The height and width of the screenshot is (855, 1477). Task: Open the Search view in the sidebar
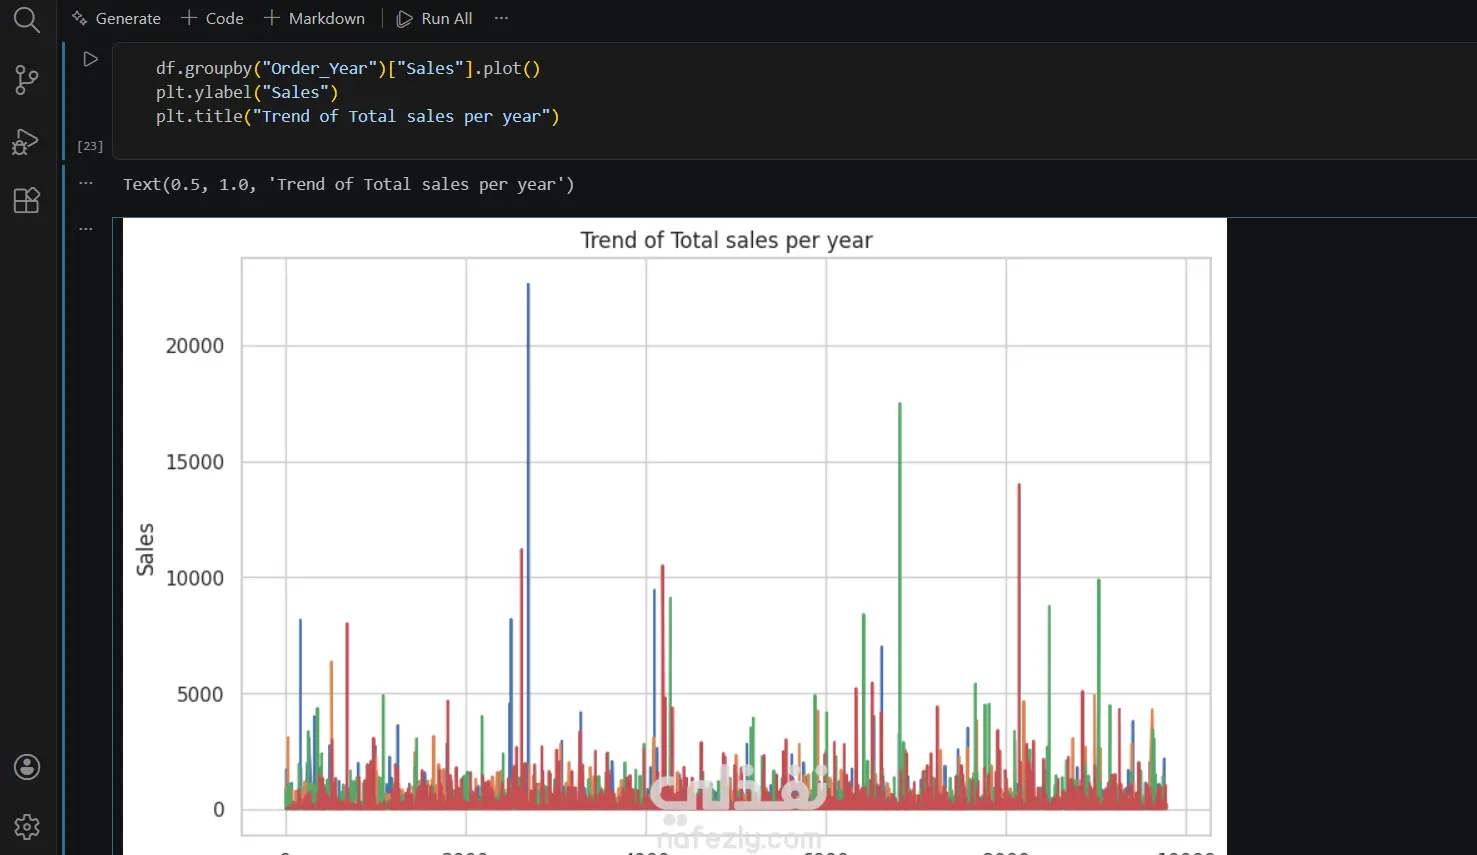[27, 20]
